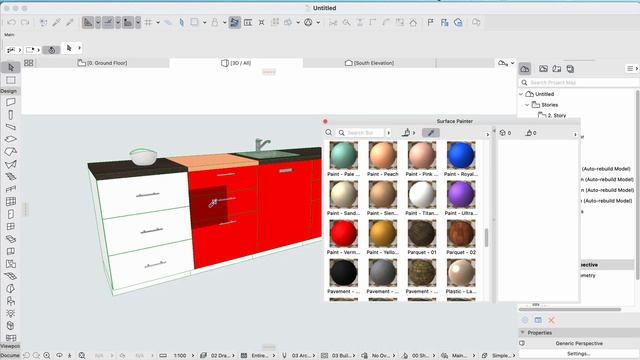Select the Door tool
The image size is (640, 360).
[x=11, y=214]
